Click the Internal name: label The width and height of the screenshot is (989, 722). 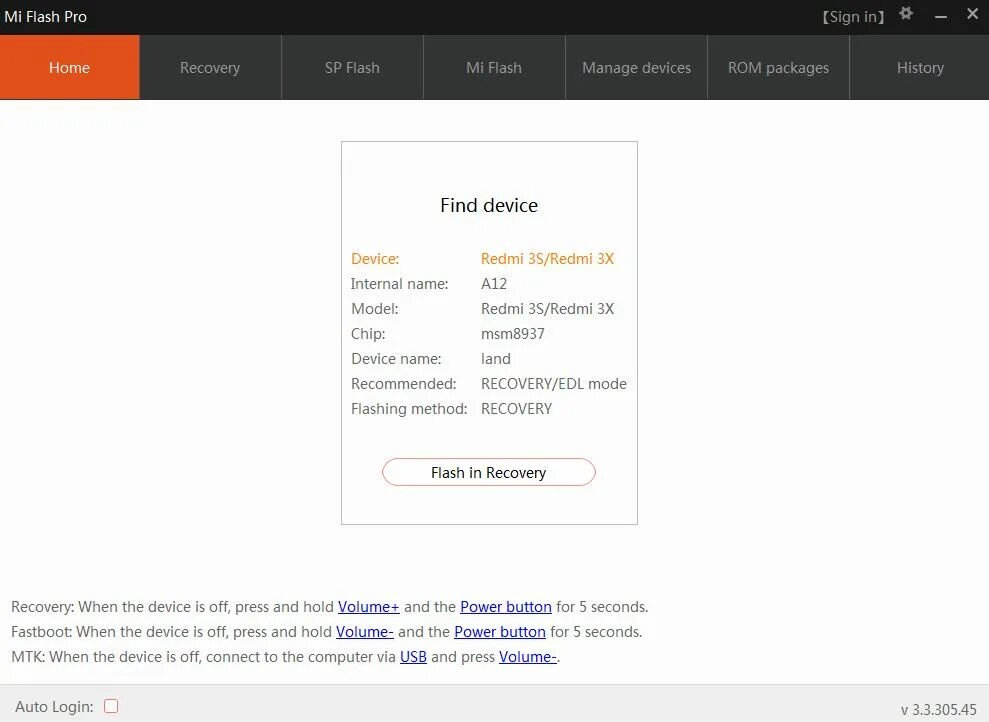(399, 284)
